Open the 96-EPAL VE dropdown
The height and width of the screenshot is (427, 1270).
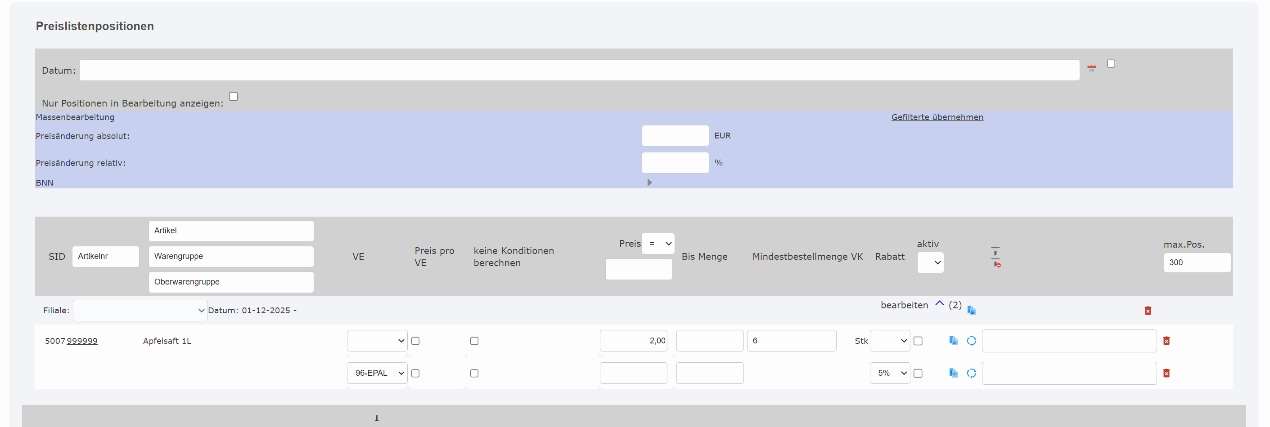377,373
